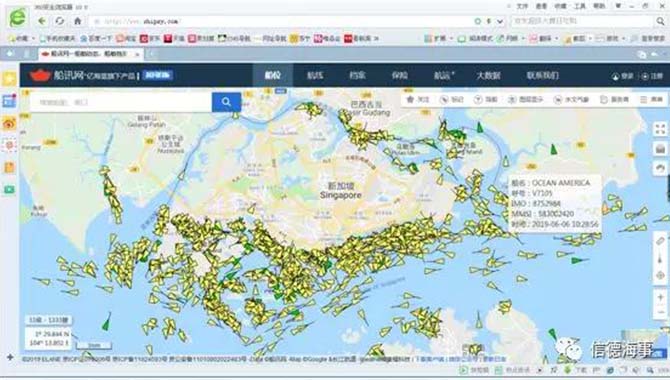Select the 大数据 navigation tab
The height and width of the screenshot is (380, 670).
tap(488, 75)
